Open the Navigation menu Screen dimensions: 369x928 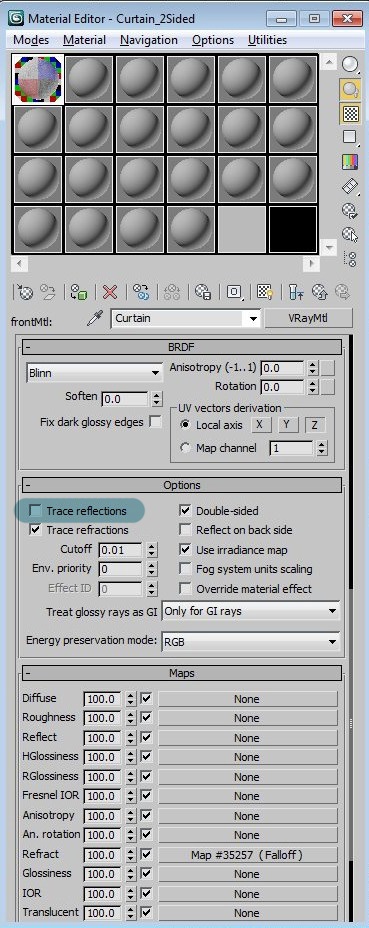pos(149,40)
